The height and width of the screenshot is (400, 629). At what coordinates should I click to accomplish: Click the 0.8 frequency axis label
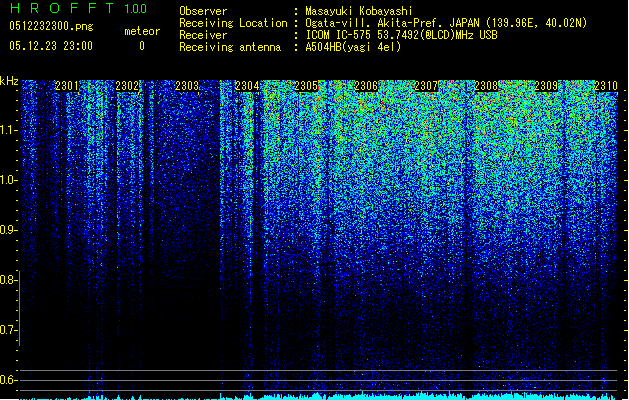[8, 280]
